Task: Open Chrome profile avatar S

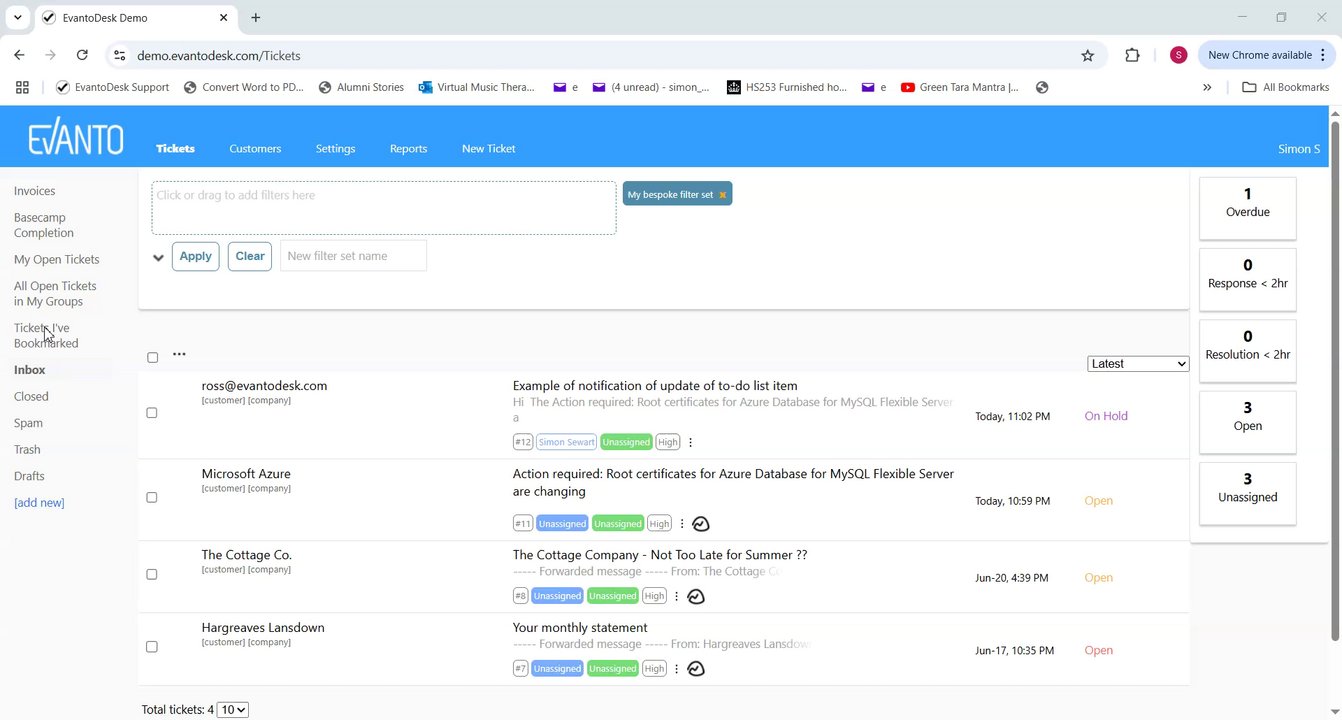Action: pos(1178,56)
